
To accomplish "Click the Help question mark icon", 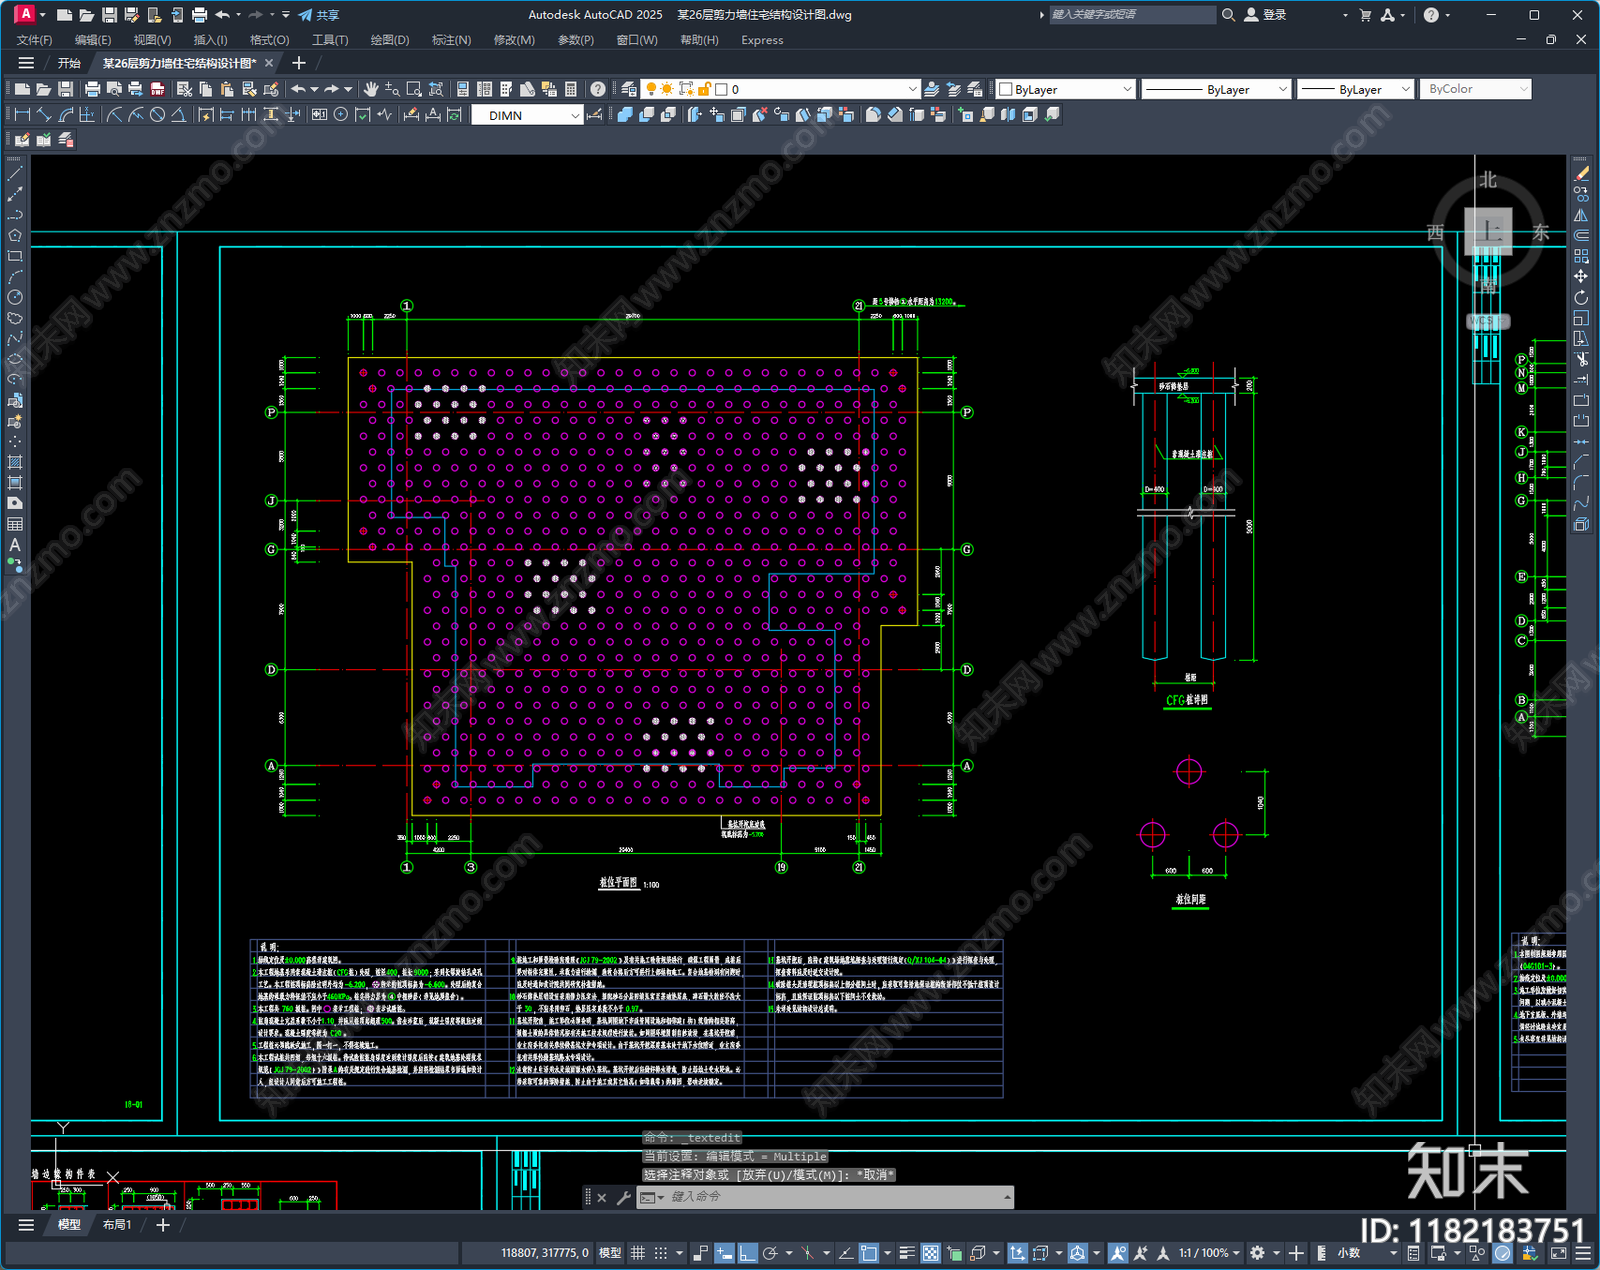I will click(597, 89).
